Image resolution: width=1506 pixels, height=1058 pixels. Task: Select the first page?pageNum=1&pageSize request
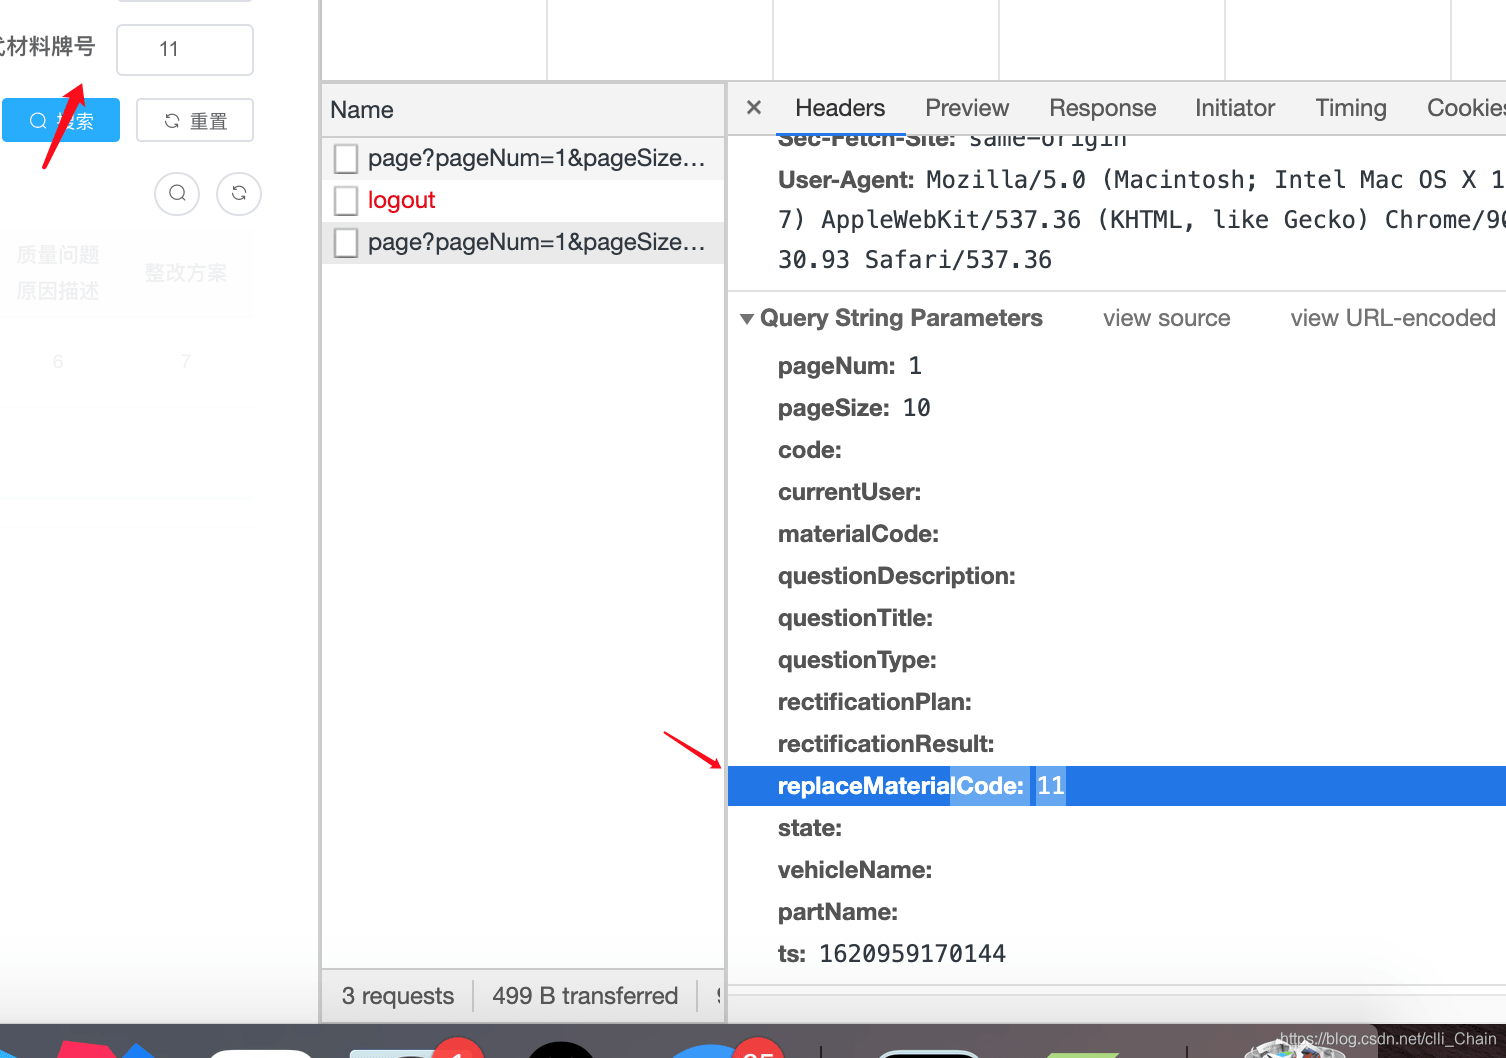(523, 158)
